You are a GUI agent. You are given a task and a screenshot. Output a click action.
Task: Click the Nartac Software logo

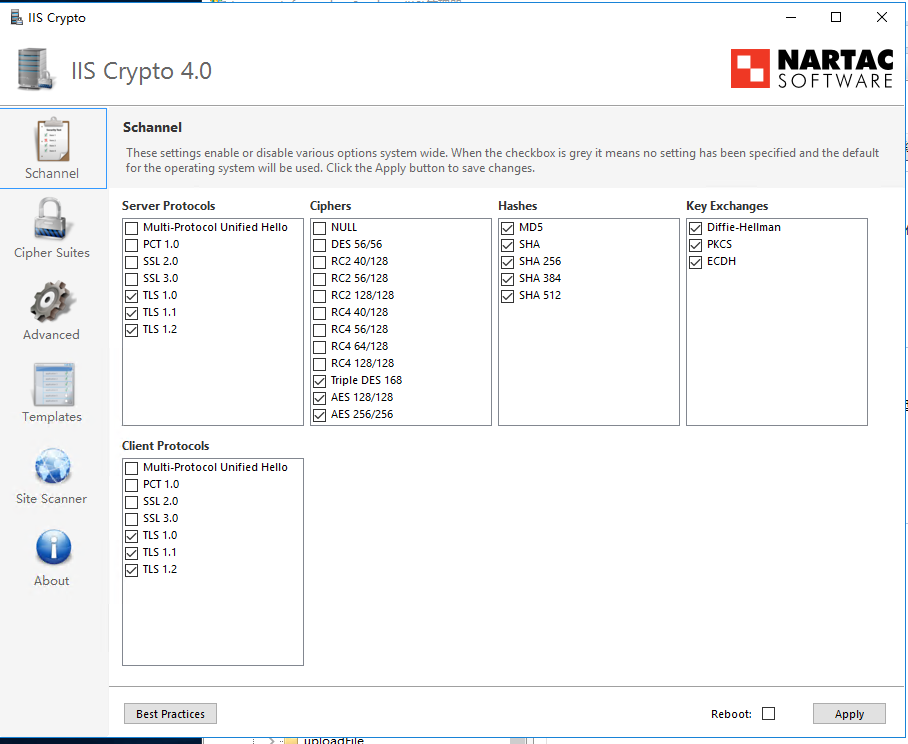812,68
